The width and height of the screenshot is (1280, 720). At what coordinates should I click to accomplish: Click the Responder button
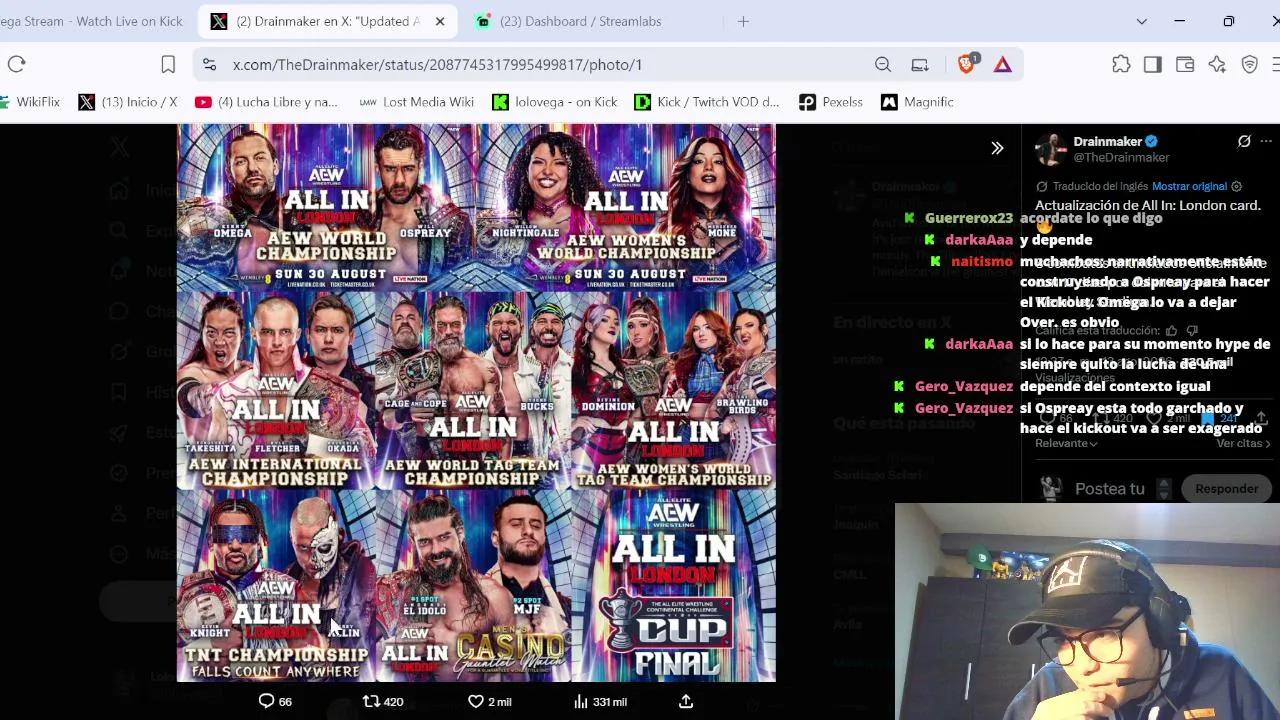point(1226,489)
